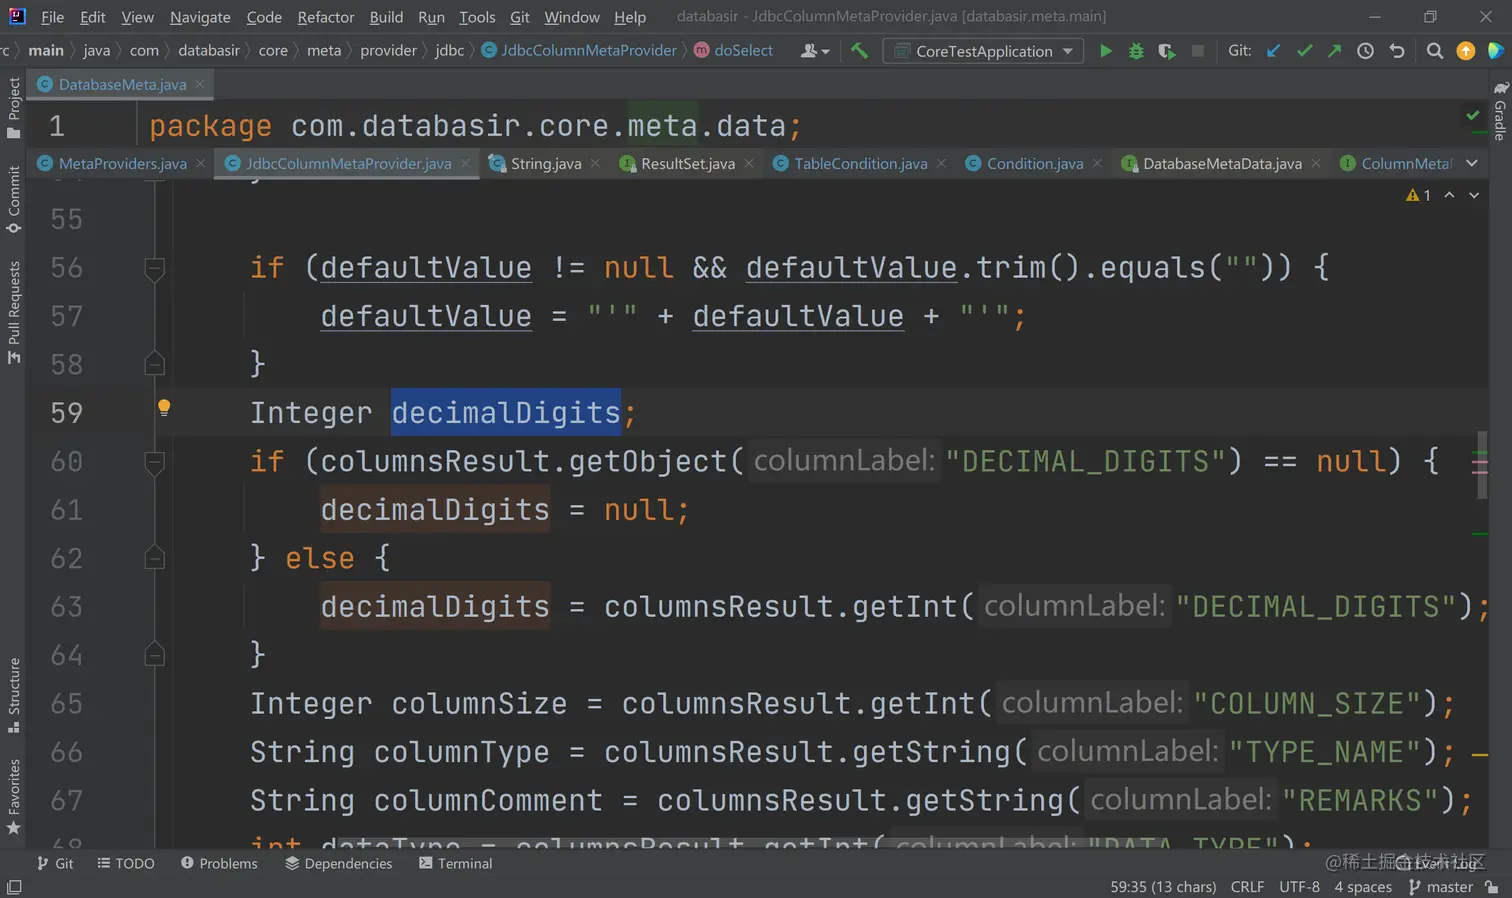Click the green inspection checkmark in top editor
The width and height of the screenshot is (1512, 898).
tap(1473, 115)
